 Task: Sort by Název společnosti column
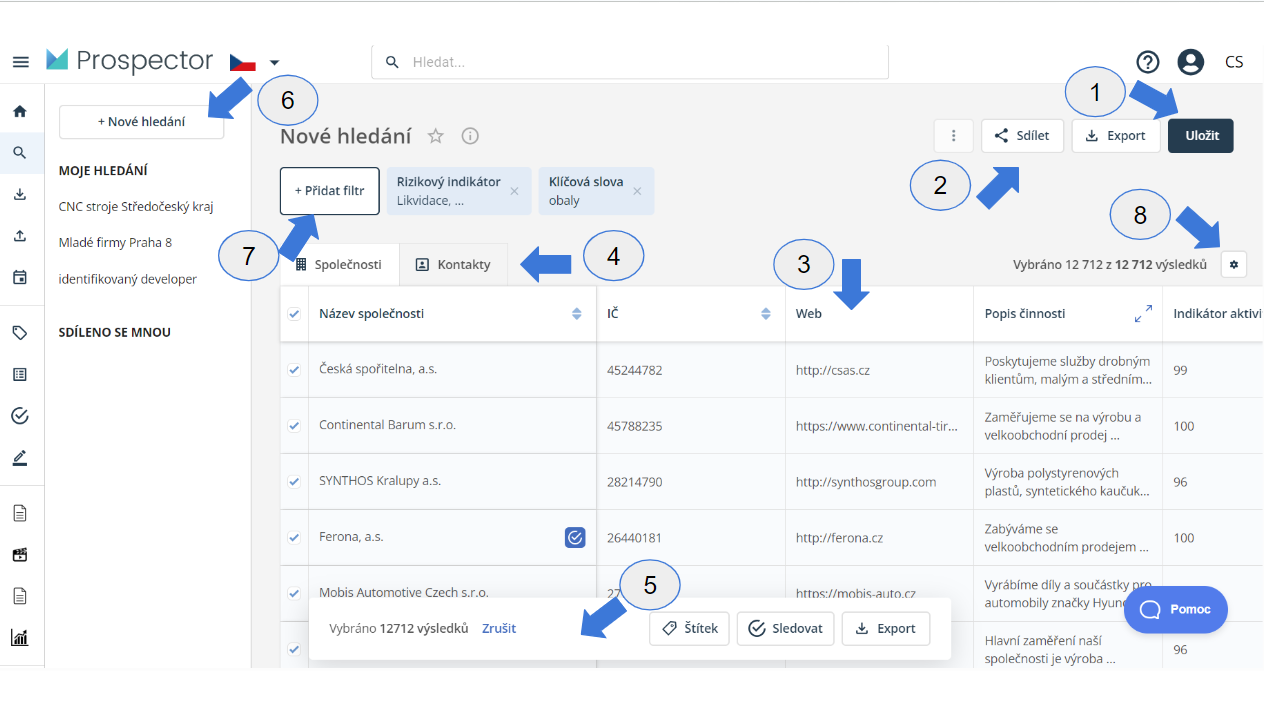[x=577, y=314]
